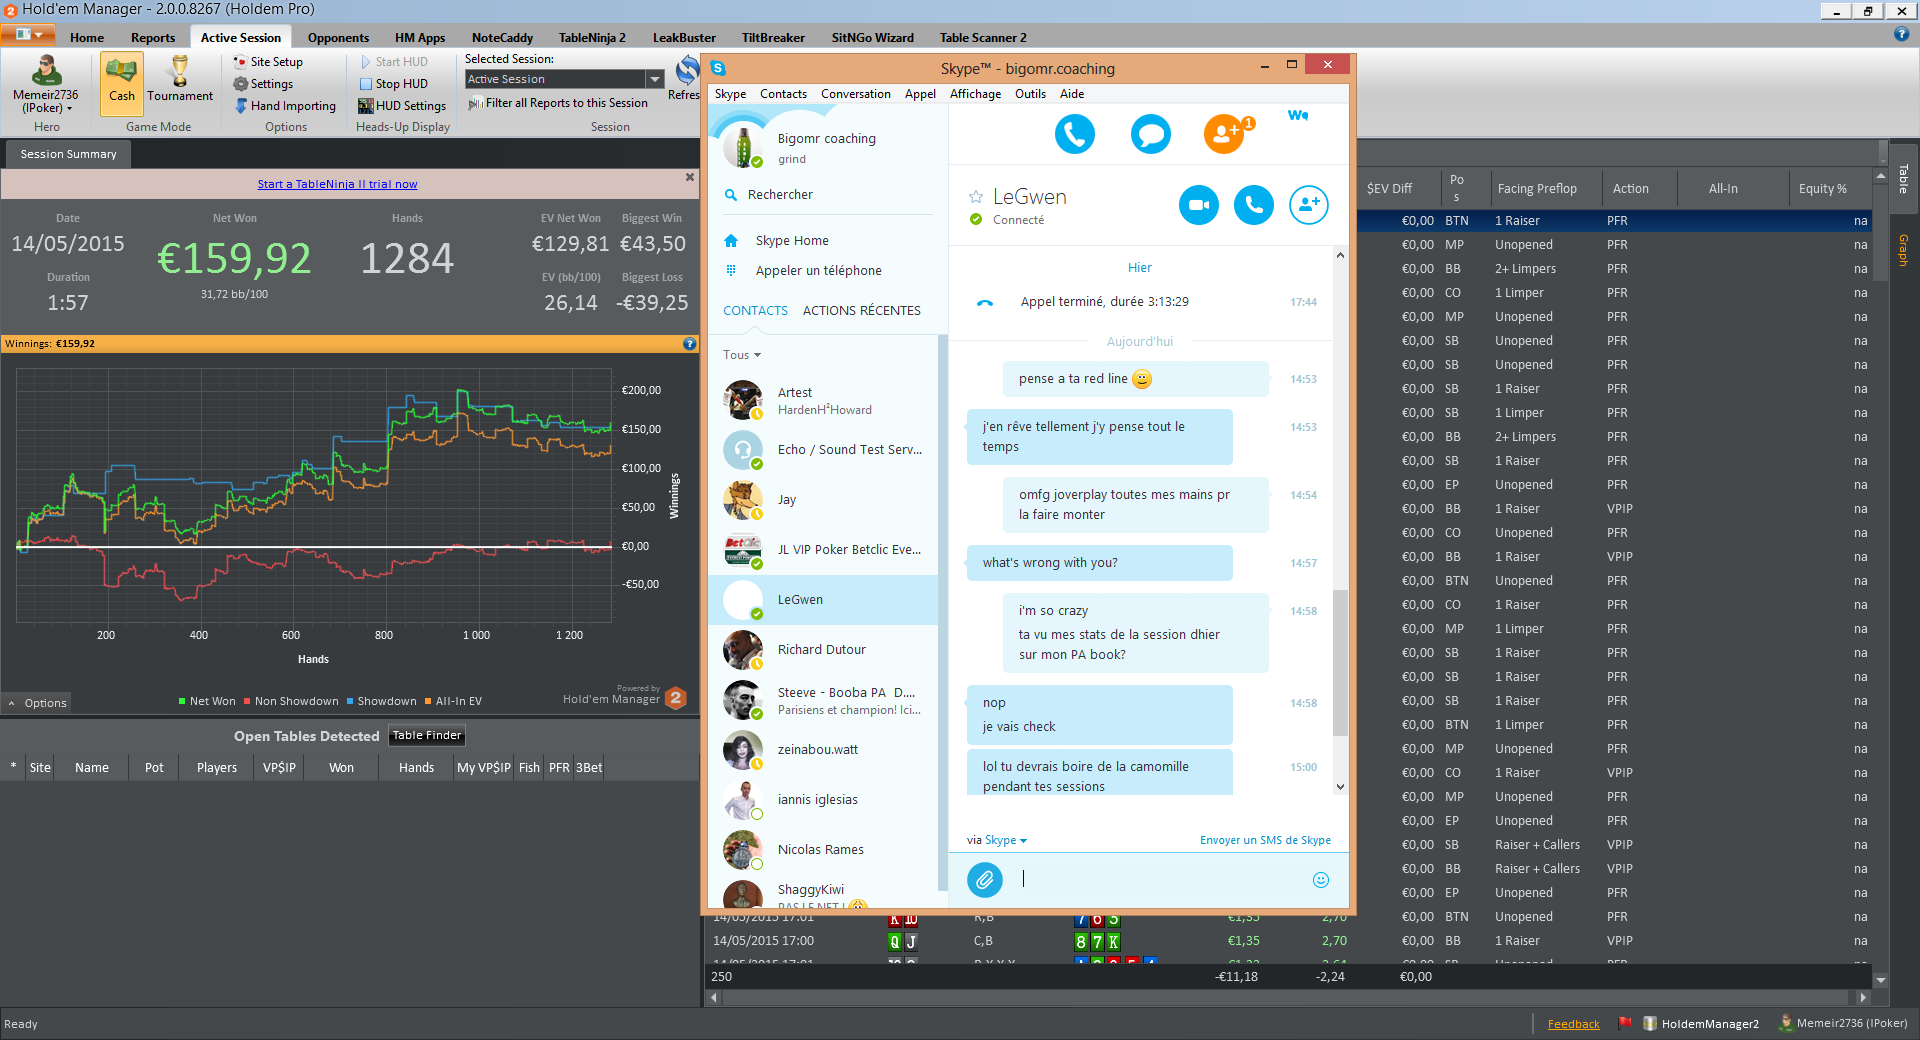Open Skype Conversation menu
The width and height of the screenshot is (1920, 1040).
[855, 94]
